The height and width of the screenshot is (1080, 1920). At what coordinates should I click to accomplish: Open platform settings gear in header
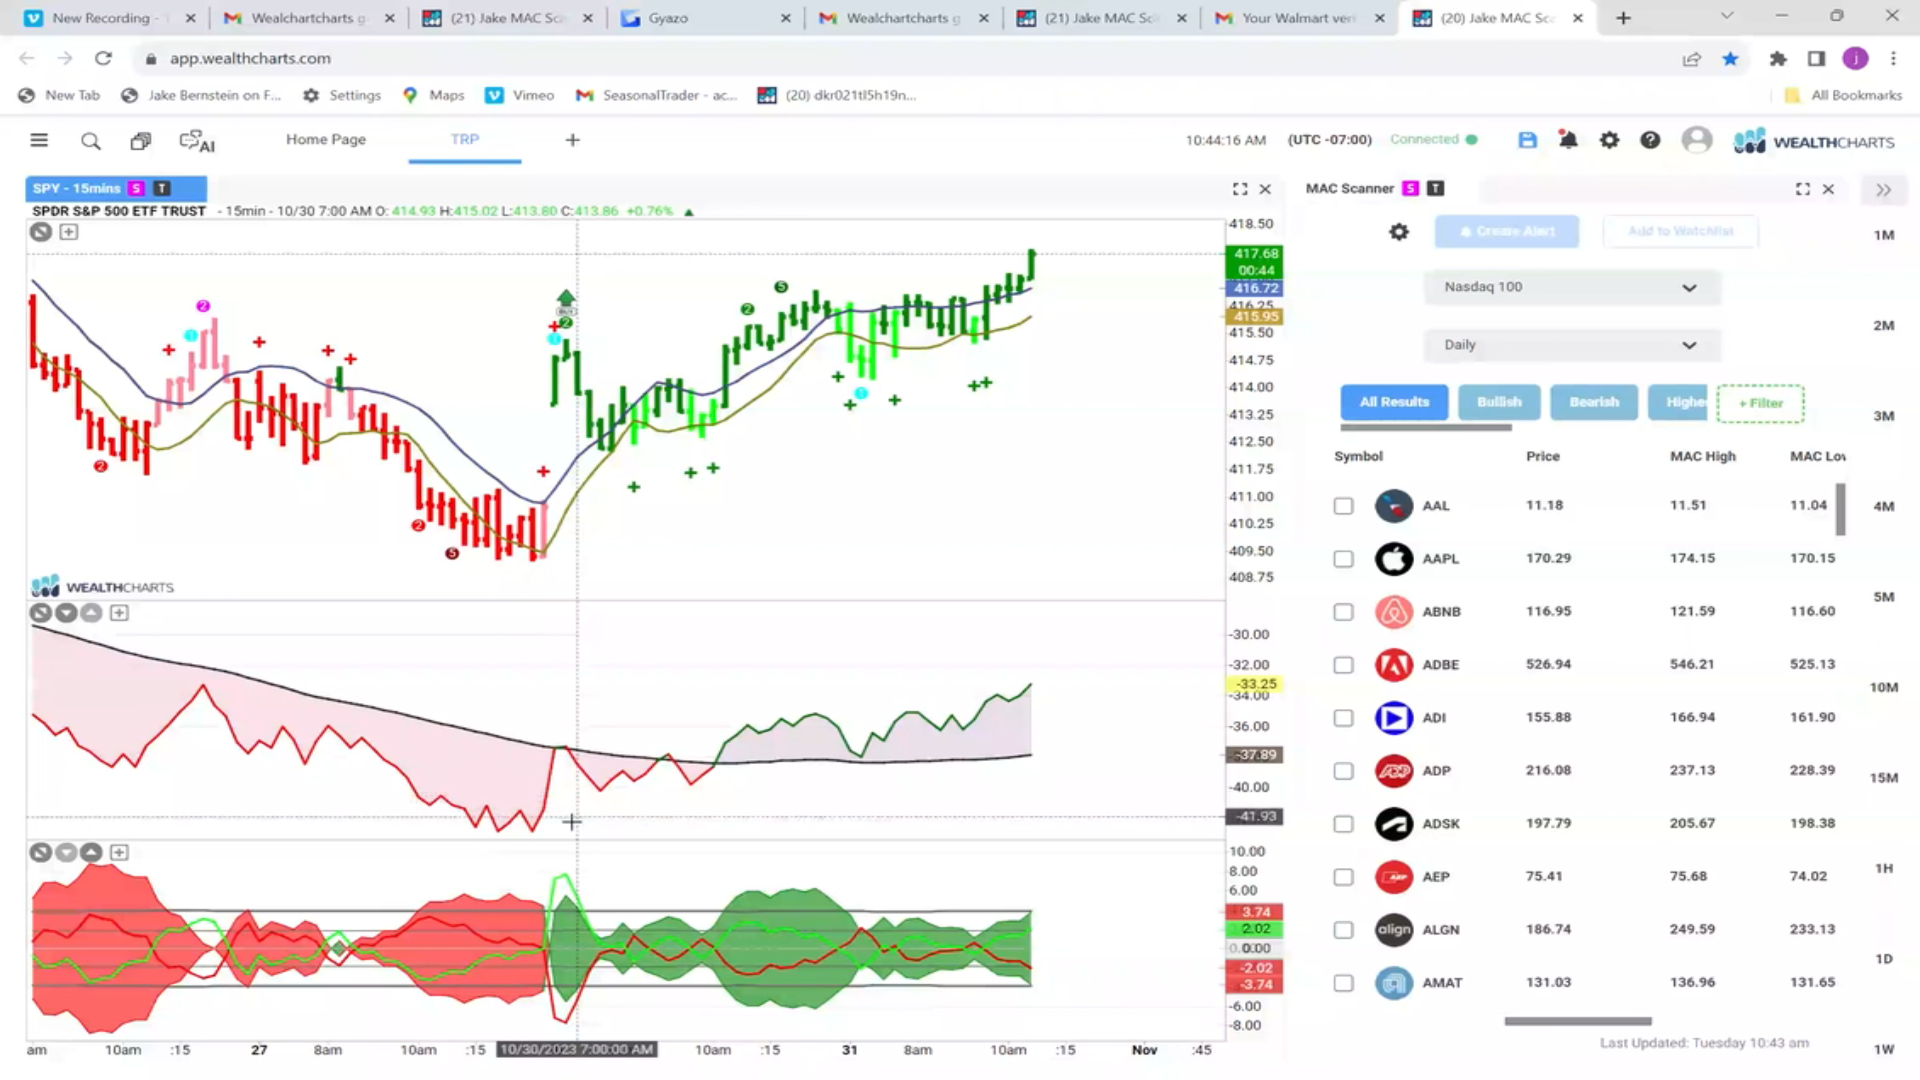point(1609,140)
